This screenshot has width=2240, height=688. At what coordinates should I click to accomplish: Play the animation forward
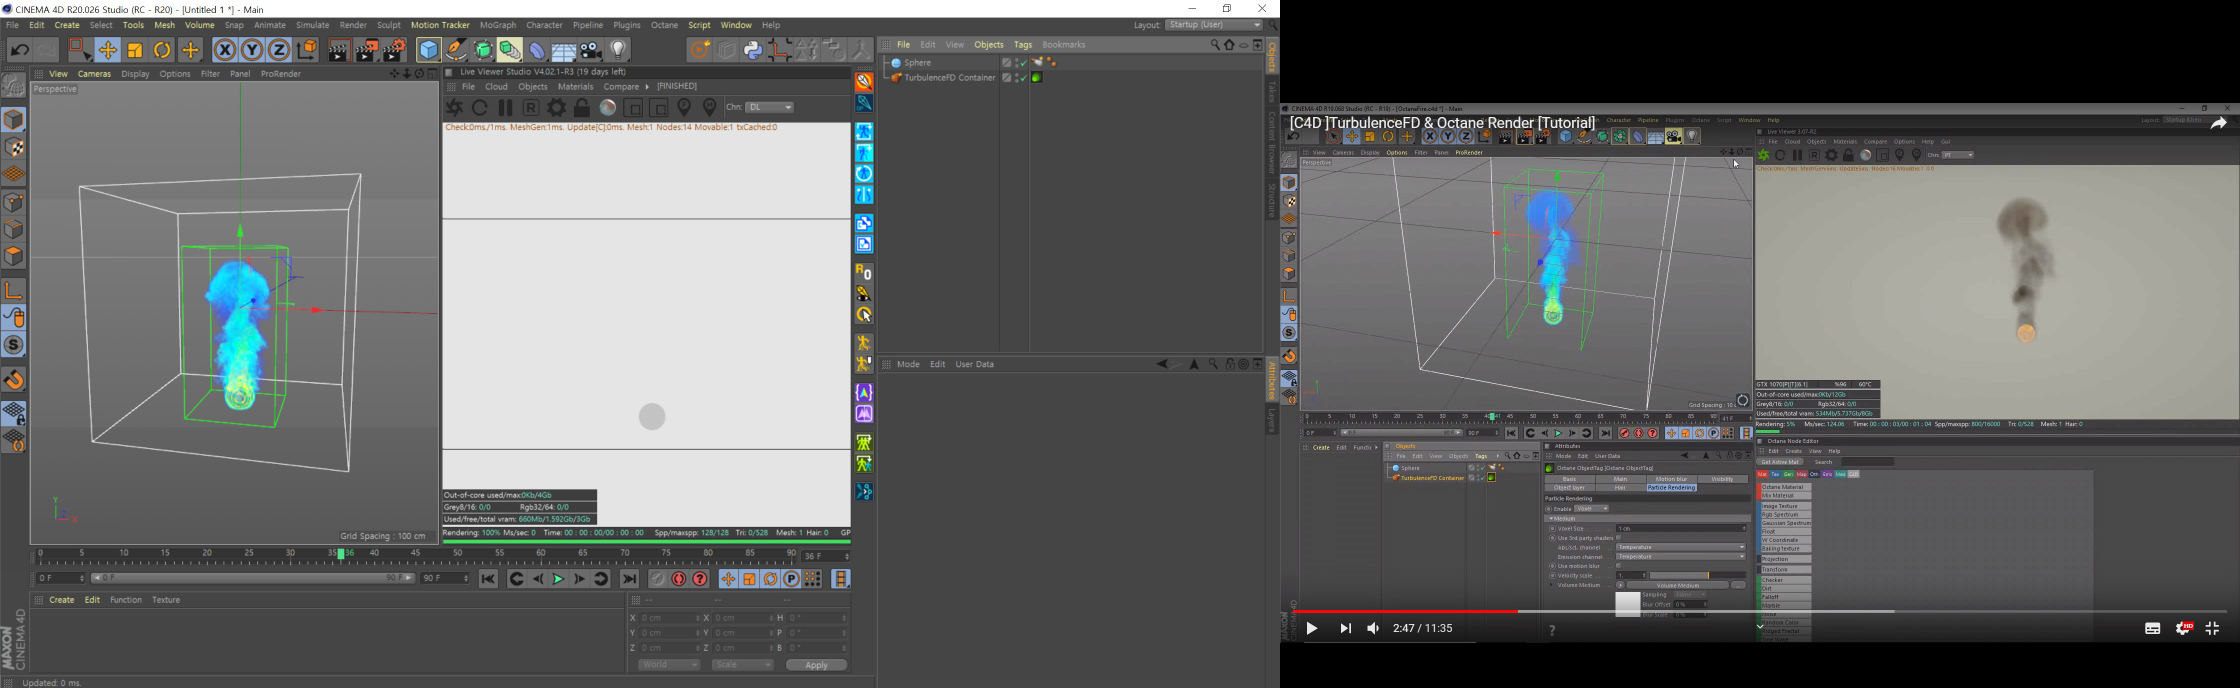click(558, 579)
